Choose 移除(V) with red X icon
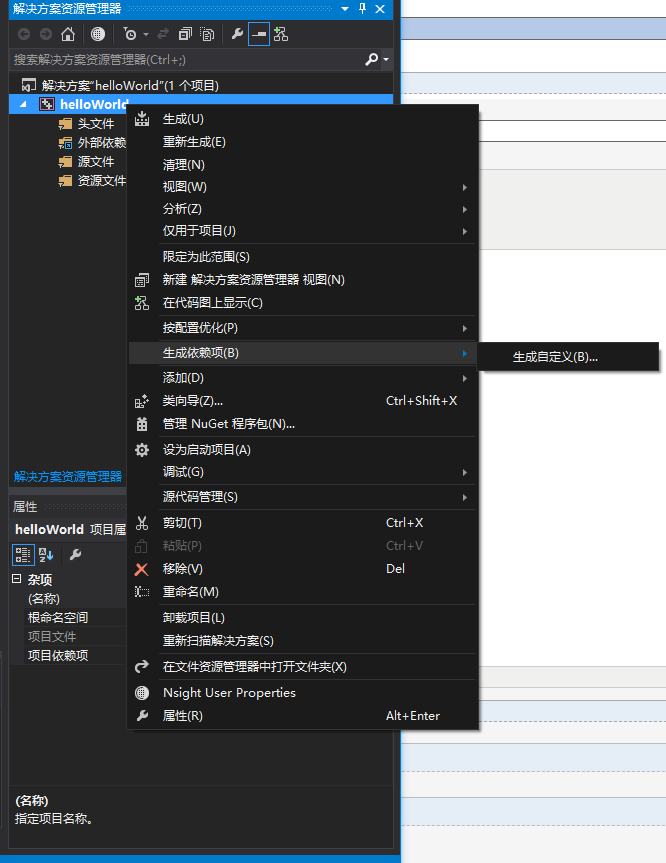The height and width of the screenshot is (863, 666). [x=302, y=569]
